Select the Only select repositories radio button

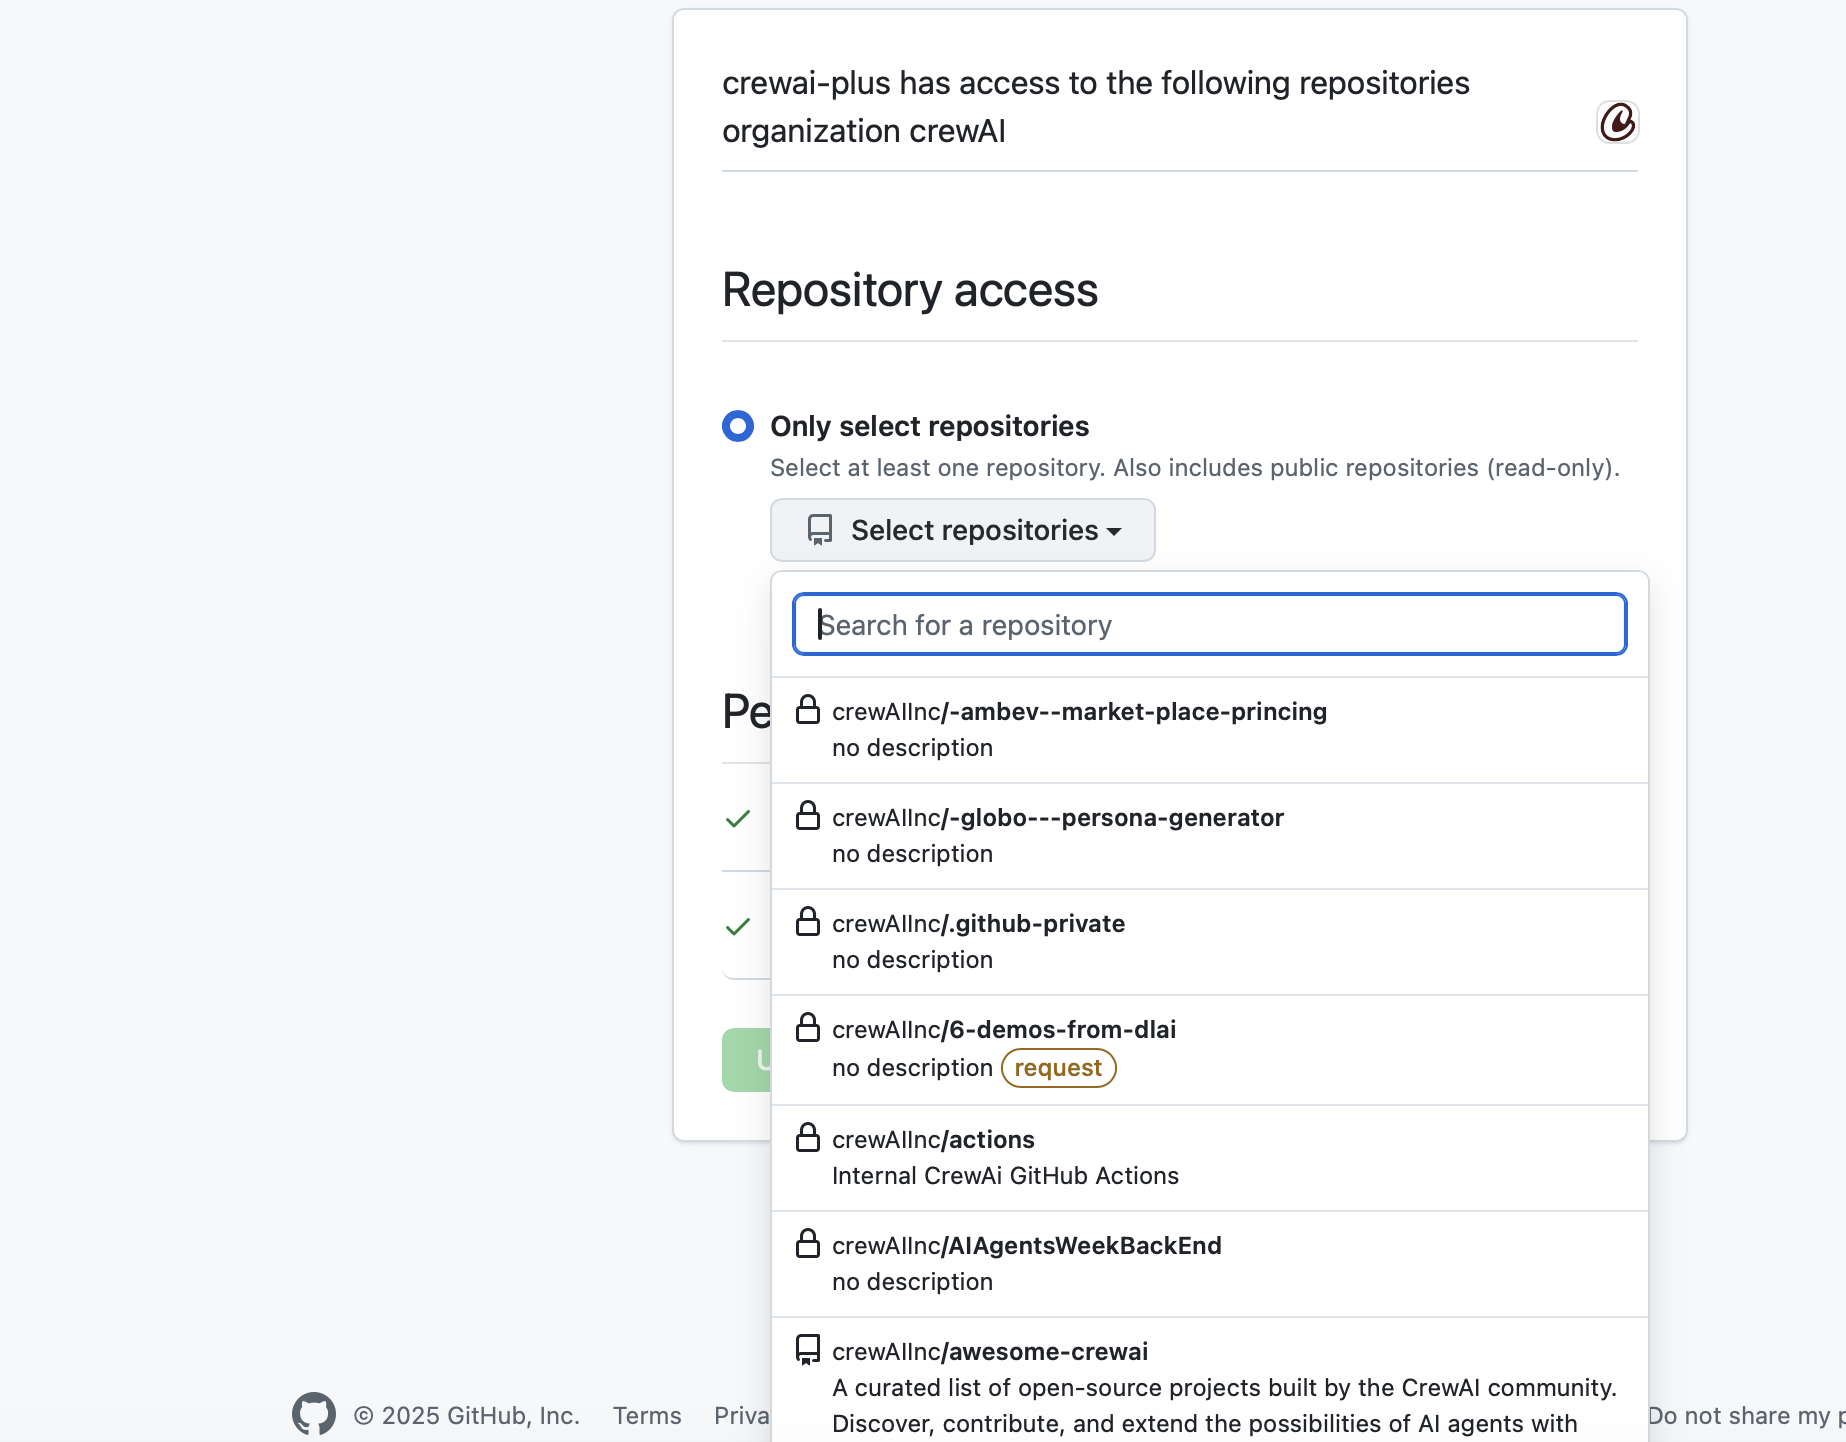pos(737,426)
